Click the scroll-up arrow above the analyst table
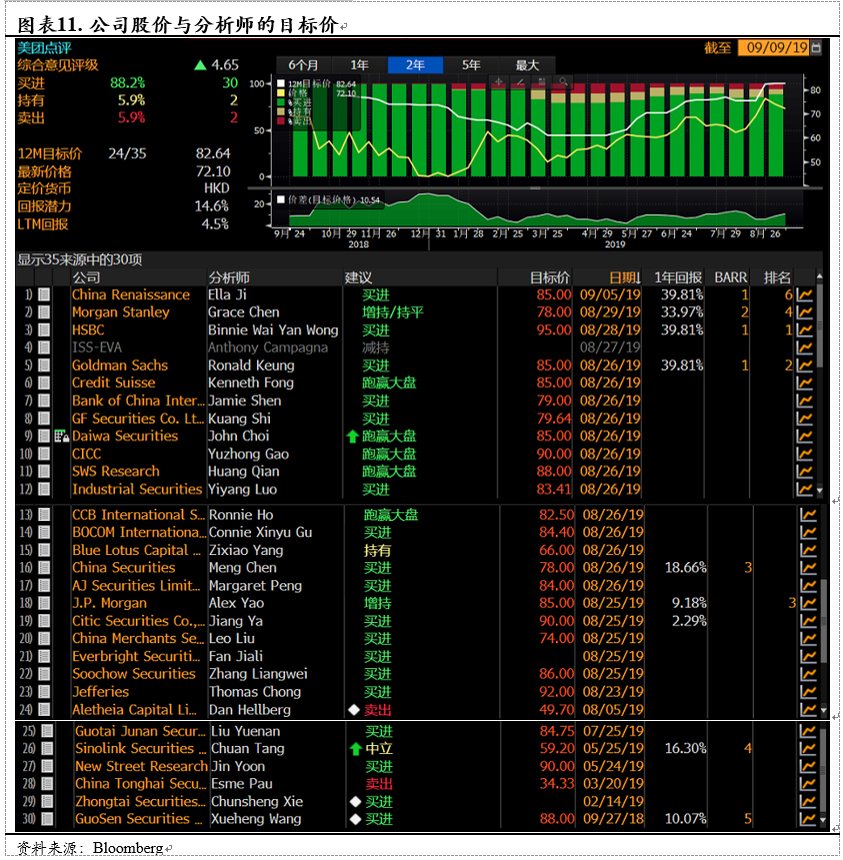The width and height of the screenshot is (843, 860). tap(819, 276)
